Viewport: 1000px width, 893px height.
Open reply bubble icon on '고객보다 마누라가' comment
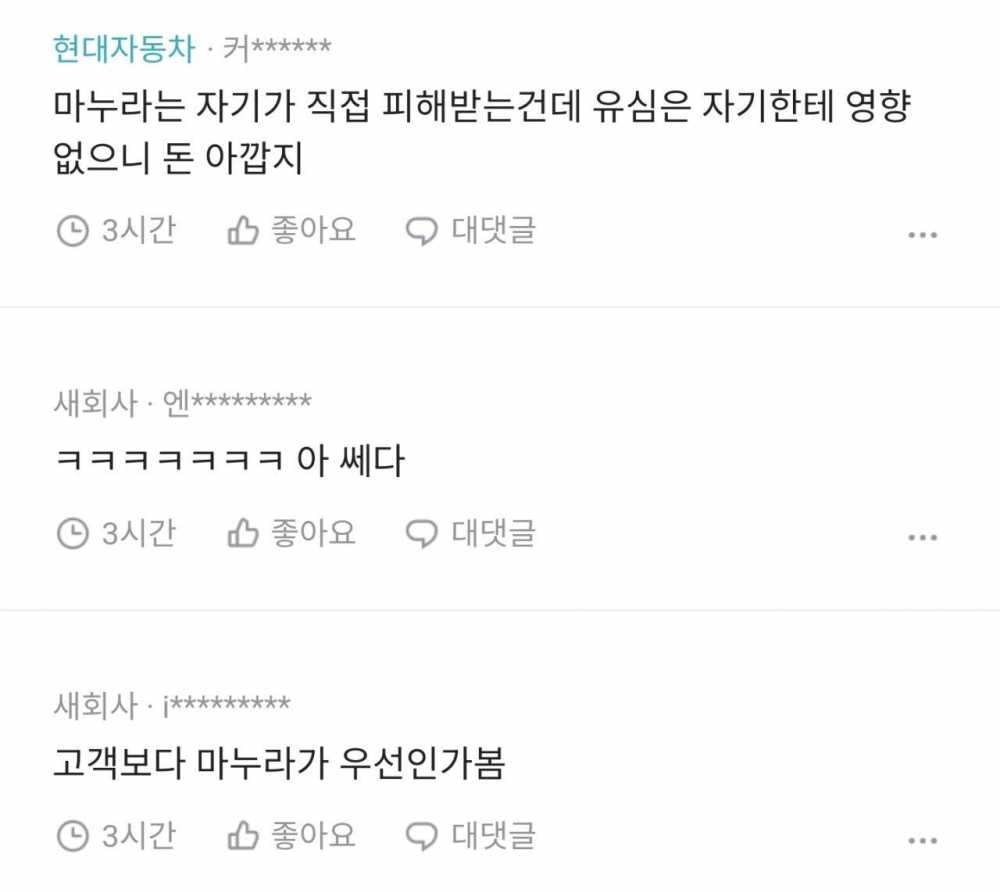[x=422, y=836]
